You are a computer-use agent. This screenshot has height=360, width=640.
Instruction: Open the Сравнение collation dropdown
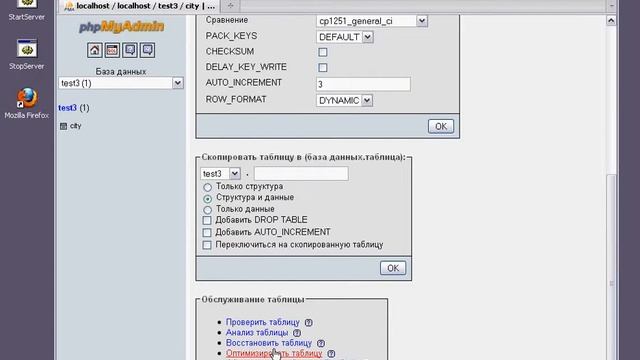pyautogui.click(x=371, y=21)
